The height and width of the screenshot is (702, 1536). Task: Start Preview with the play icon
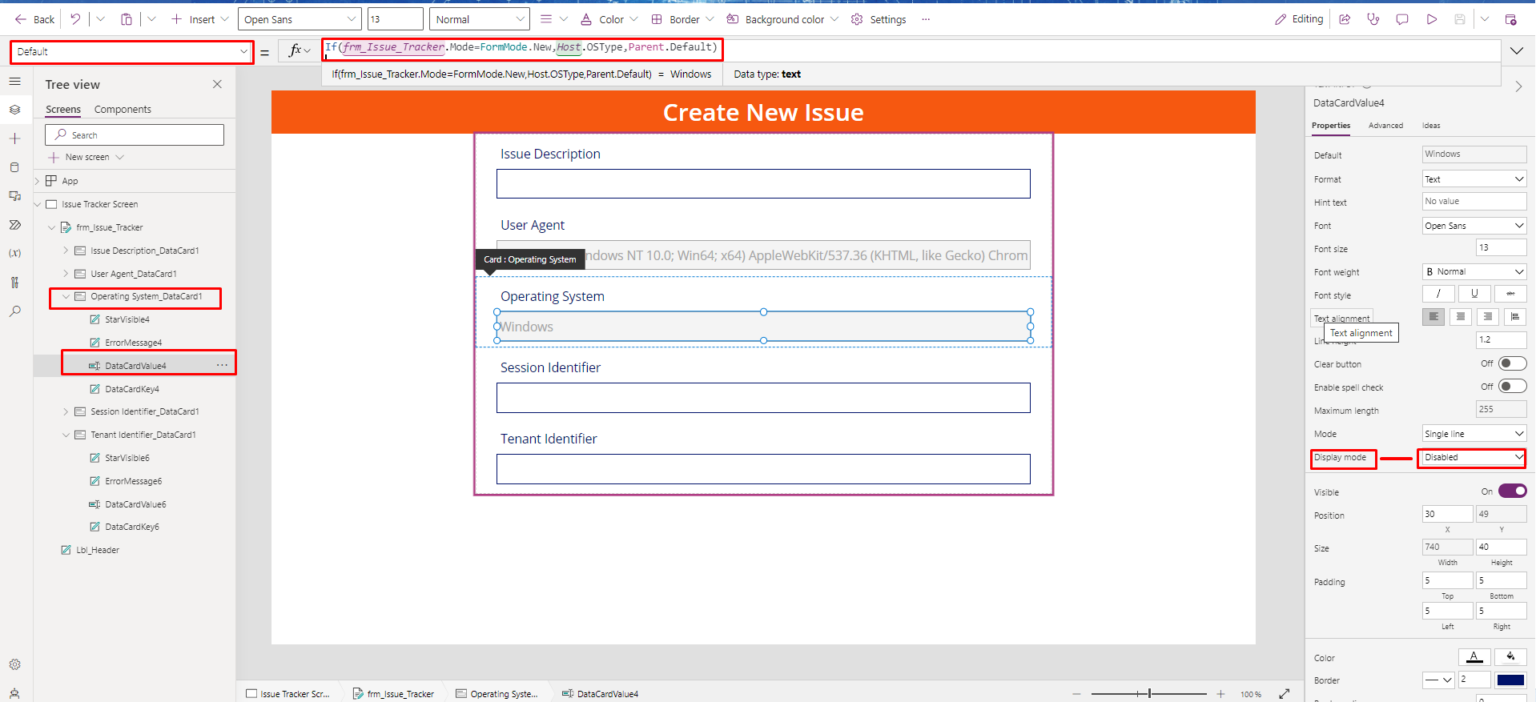coord(1432,18)
